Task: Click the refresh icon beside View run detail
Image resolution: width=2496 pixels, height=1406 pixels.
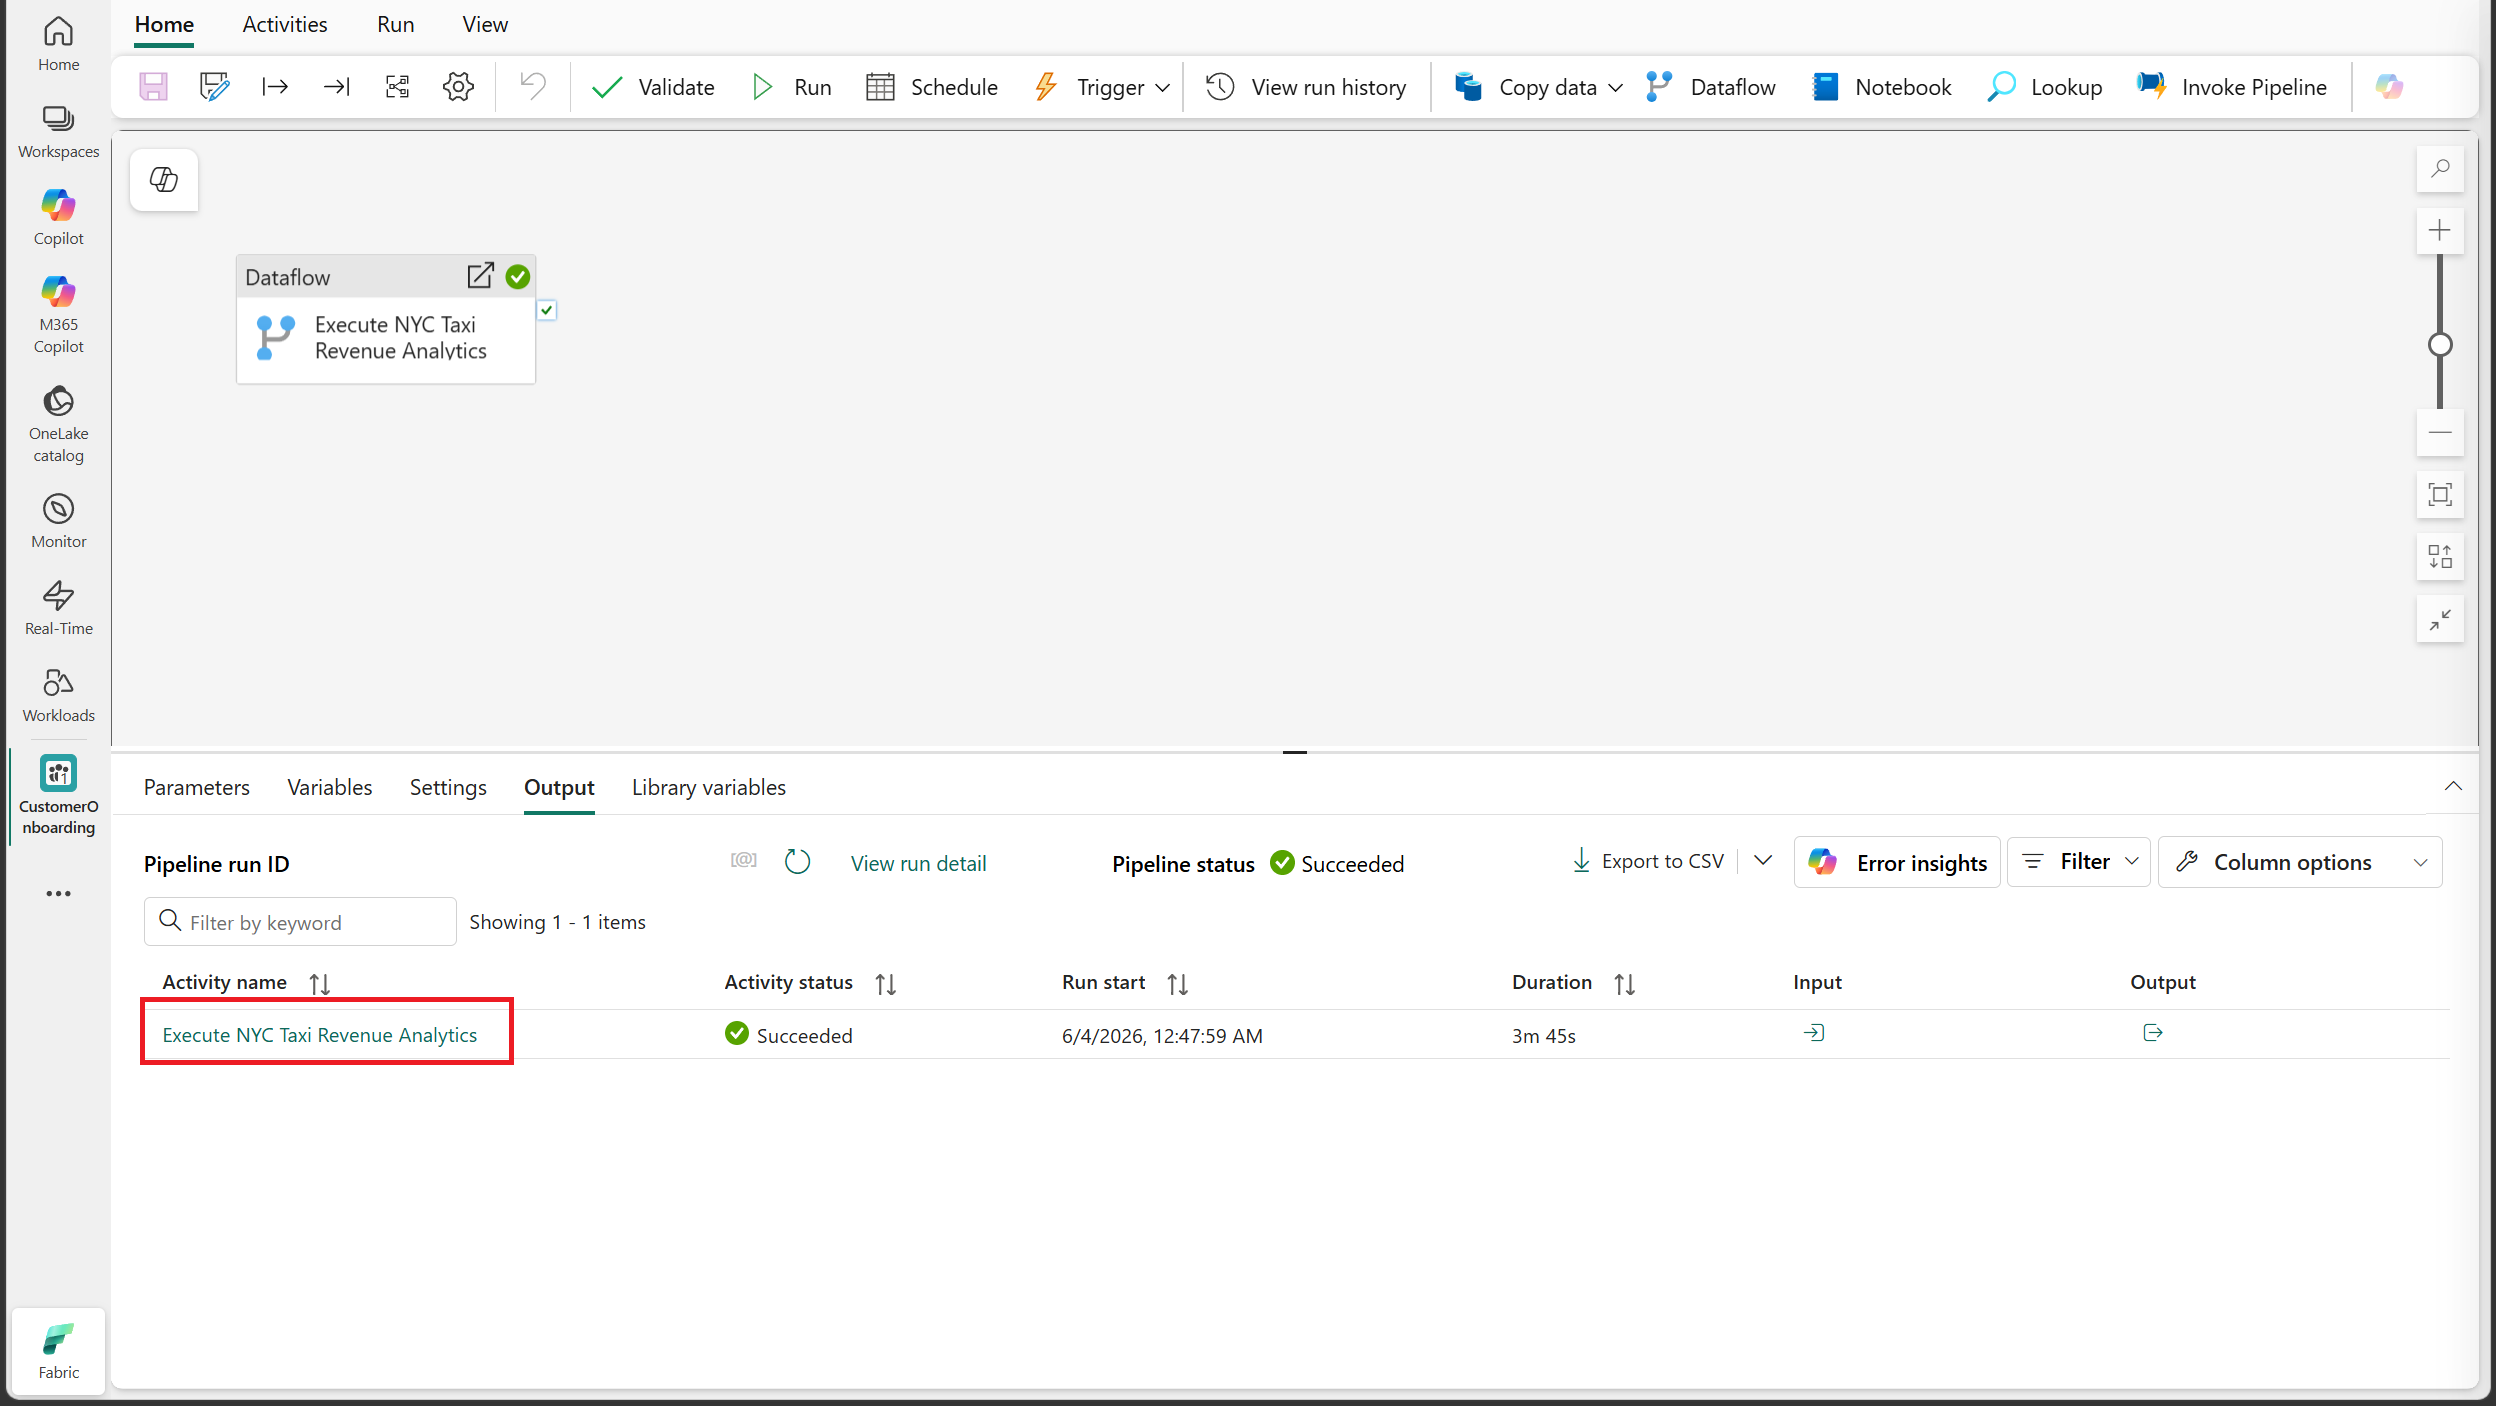Action: (797, 862)
